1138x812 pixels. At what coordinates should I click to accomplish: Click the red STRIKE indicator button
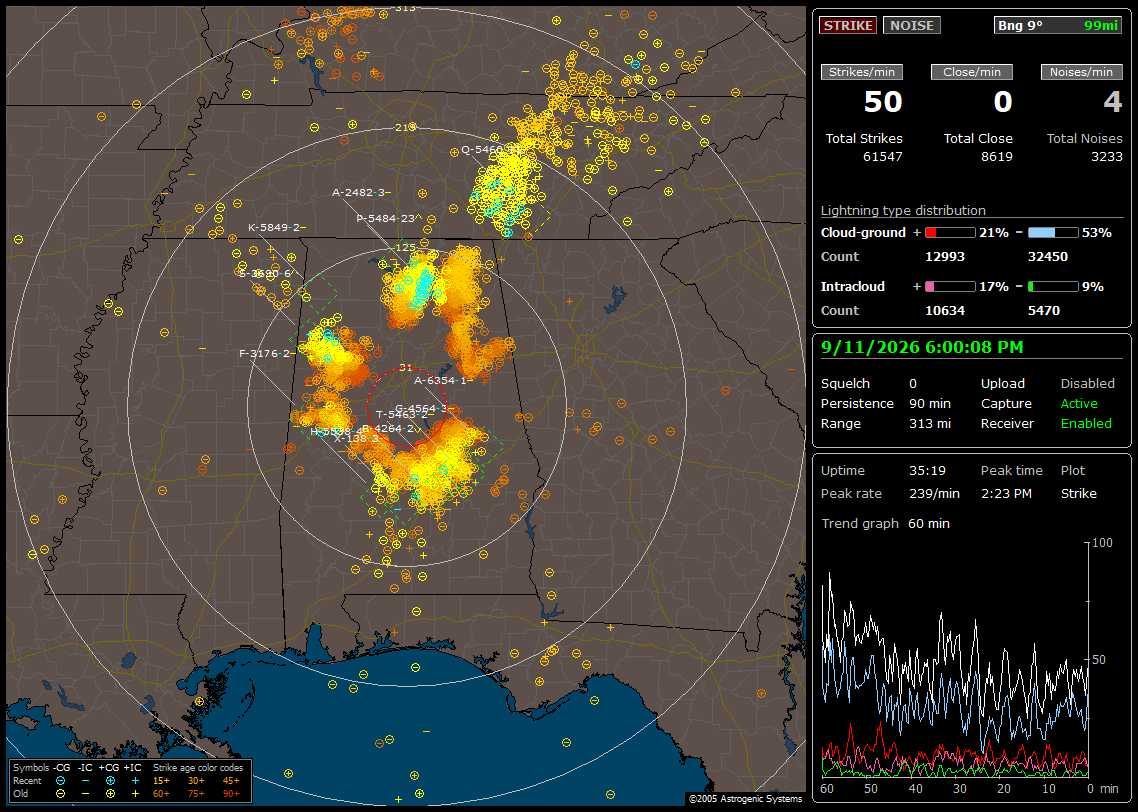coord(848,25)
